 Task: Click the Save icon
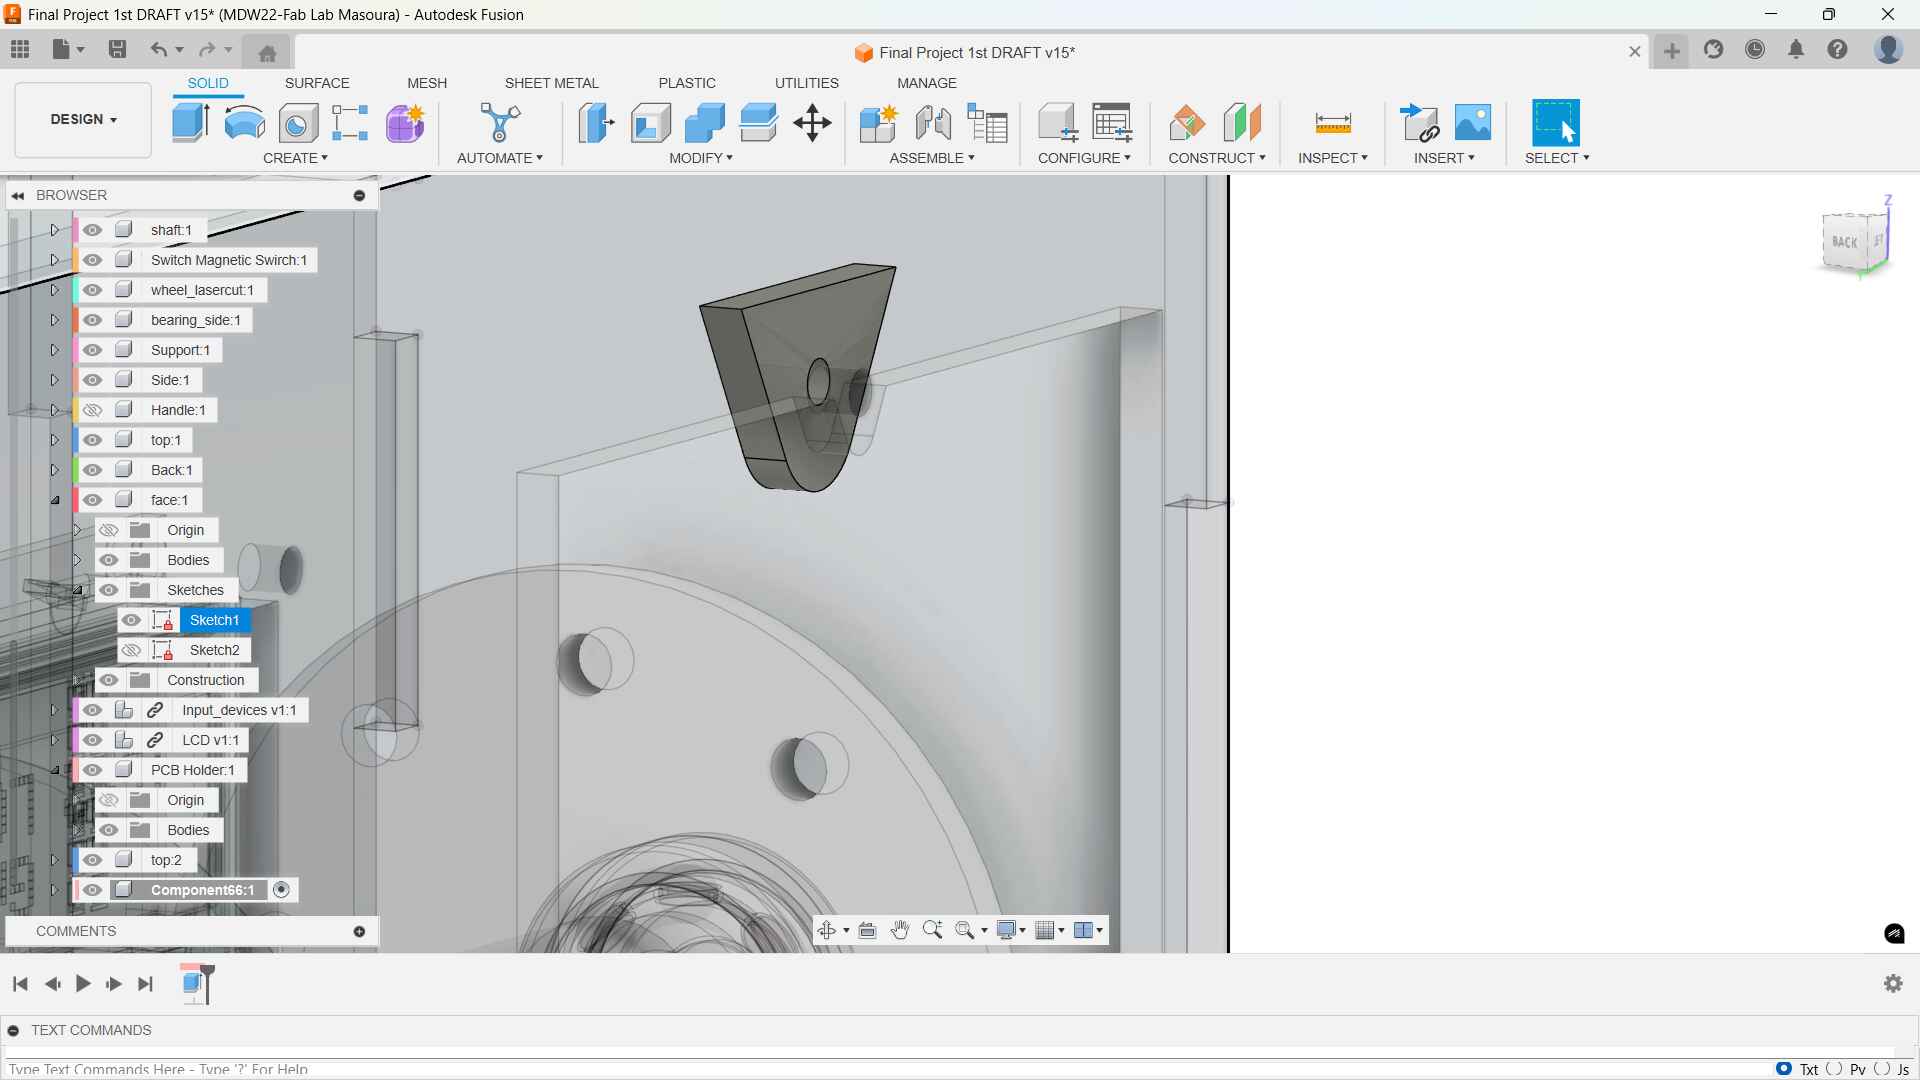(118, 49)
